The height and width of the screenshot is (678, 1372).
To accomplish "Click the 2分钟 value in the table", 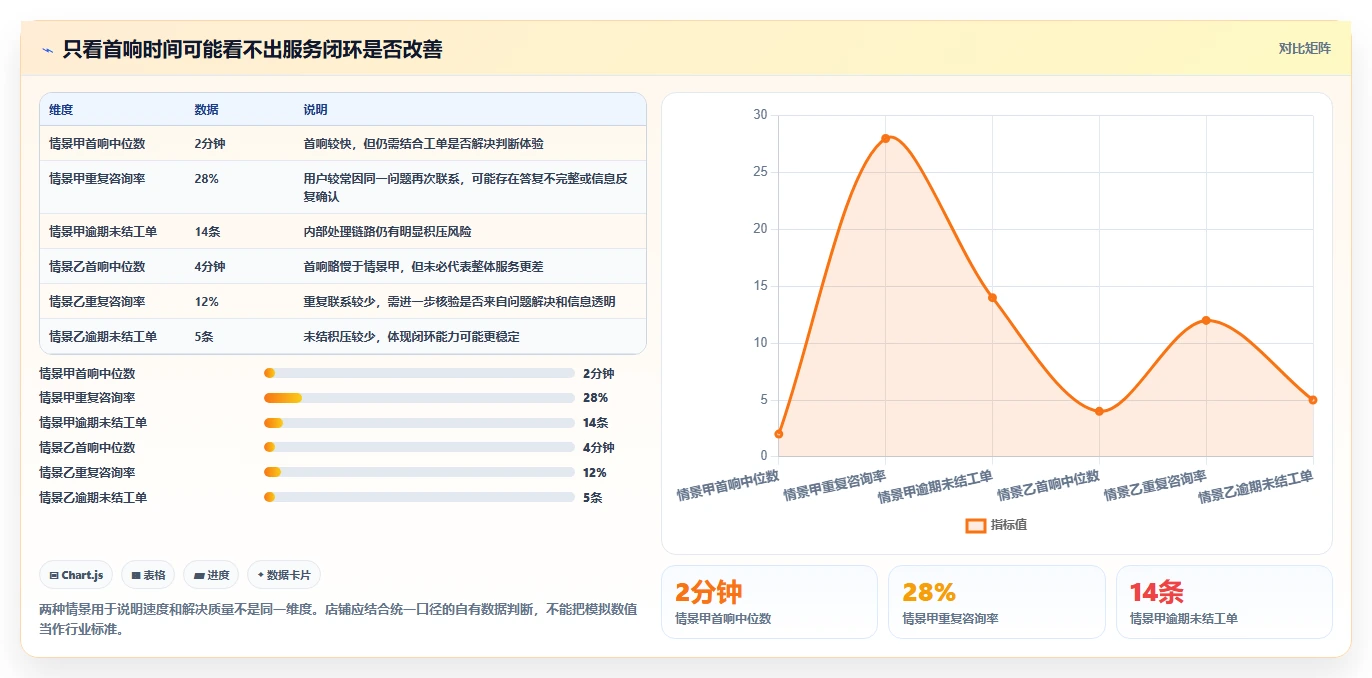I will click(210, 144).
